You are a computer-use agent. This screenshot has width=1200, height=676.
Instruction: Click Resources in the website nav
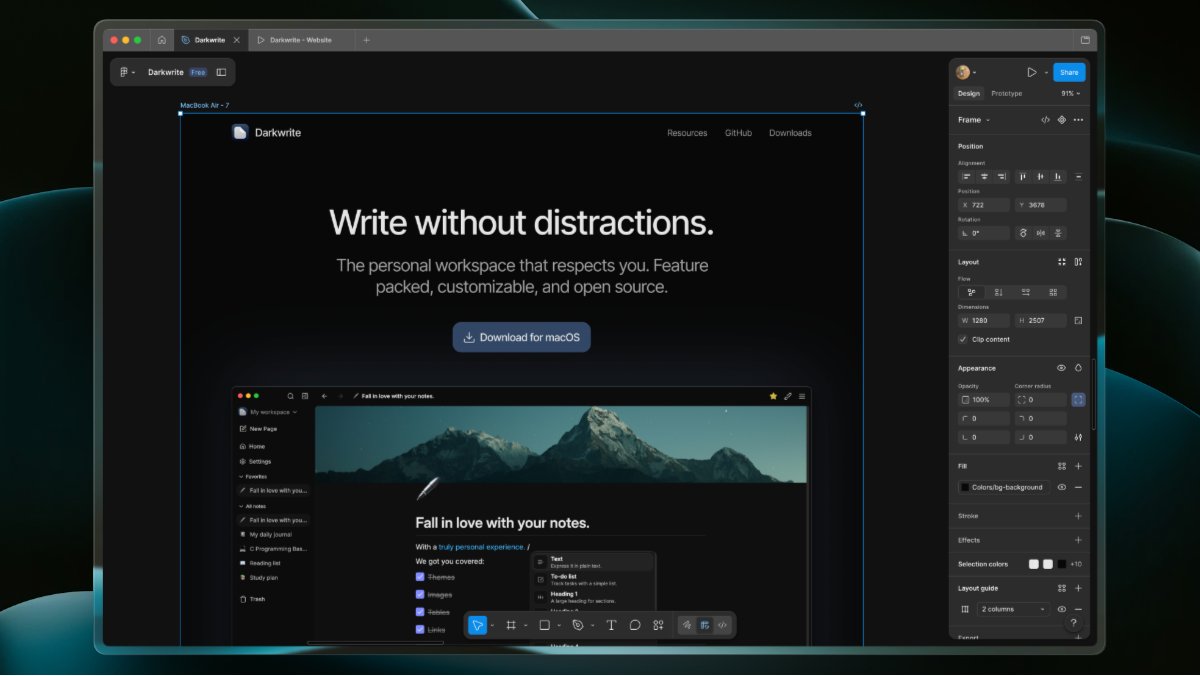coord(687,133)
